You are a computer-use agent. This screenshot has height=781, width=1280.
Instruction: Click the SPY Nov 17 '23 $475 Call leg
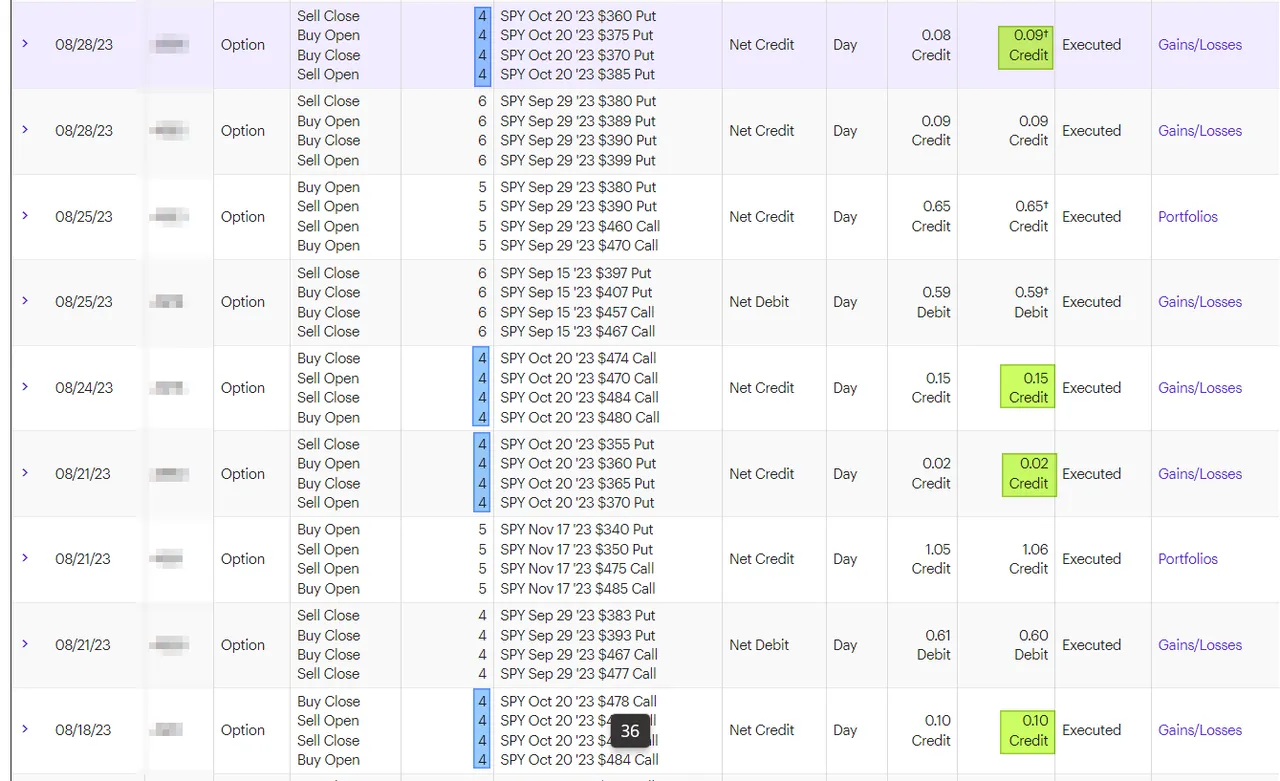pos(578,568)
